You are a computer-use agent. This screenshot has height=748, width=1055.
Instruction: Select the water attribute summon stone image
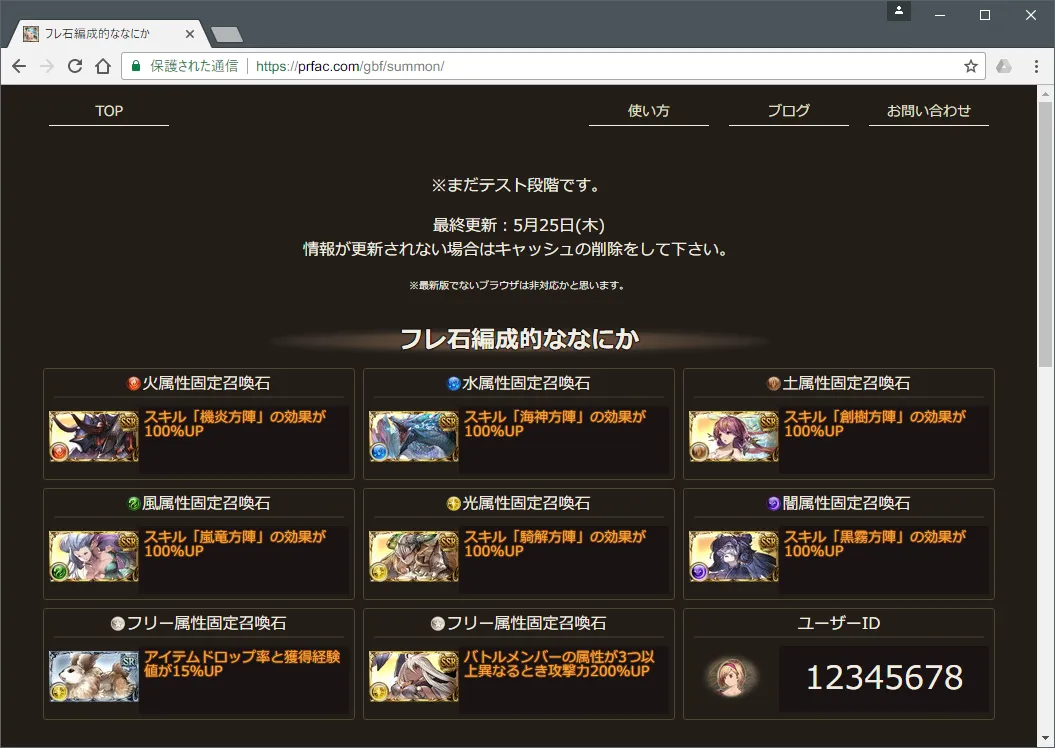pos(414,437)
